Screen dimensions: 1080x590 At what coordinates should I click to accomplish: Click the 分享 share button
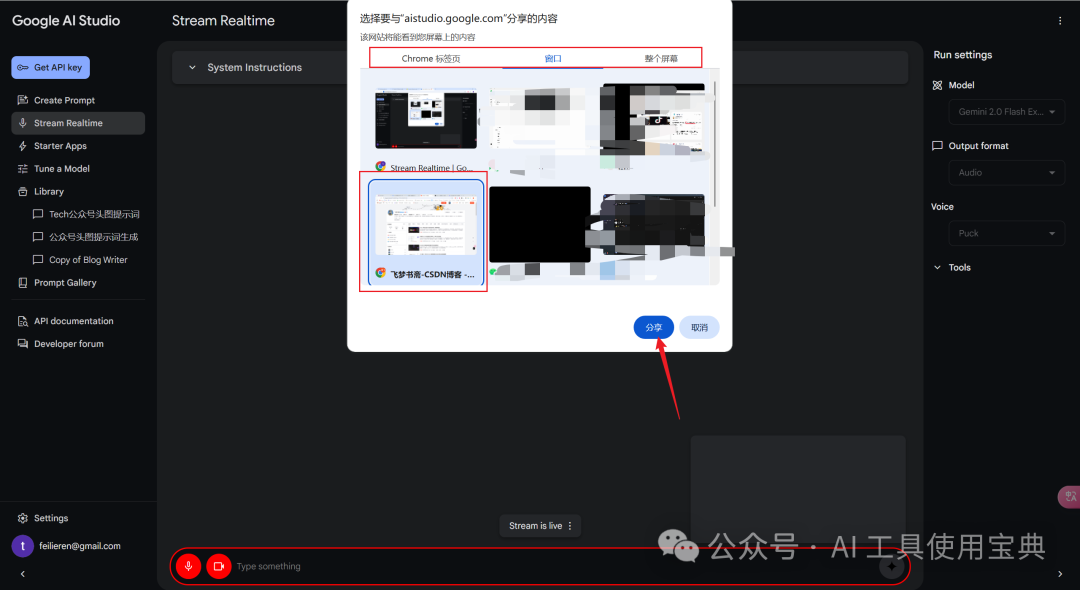pos(654,328)
